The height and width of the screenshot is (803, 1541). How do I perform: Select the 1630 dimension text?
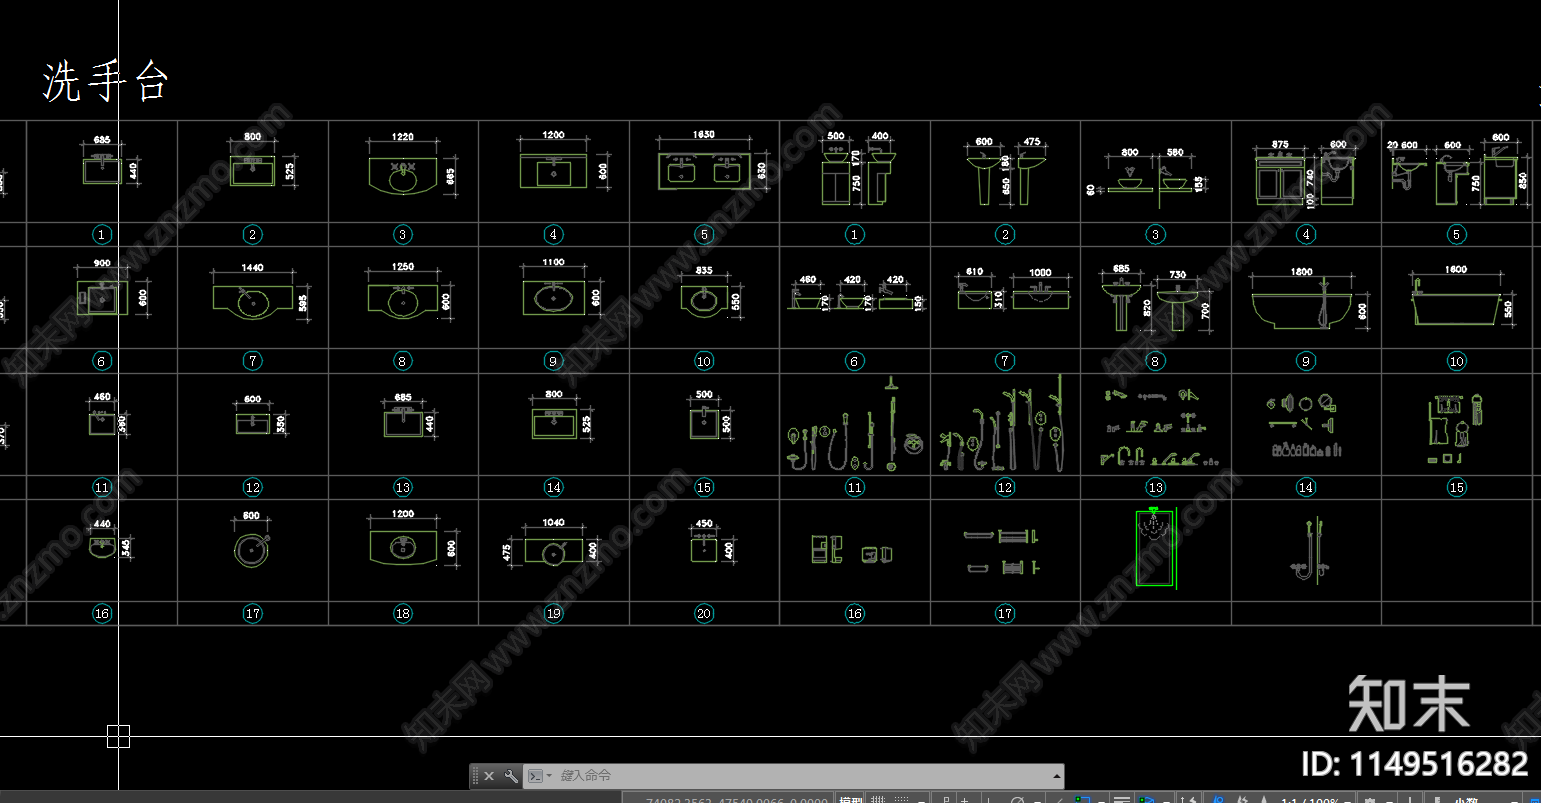click(x=704, y=134)
